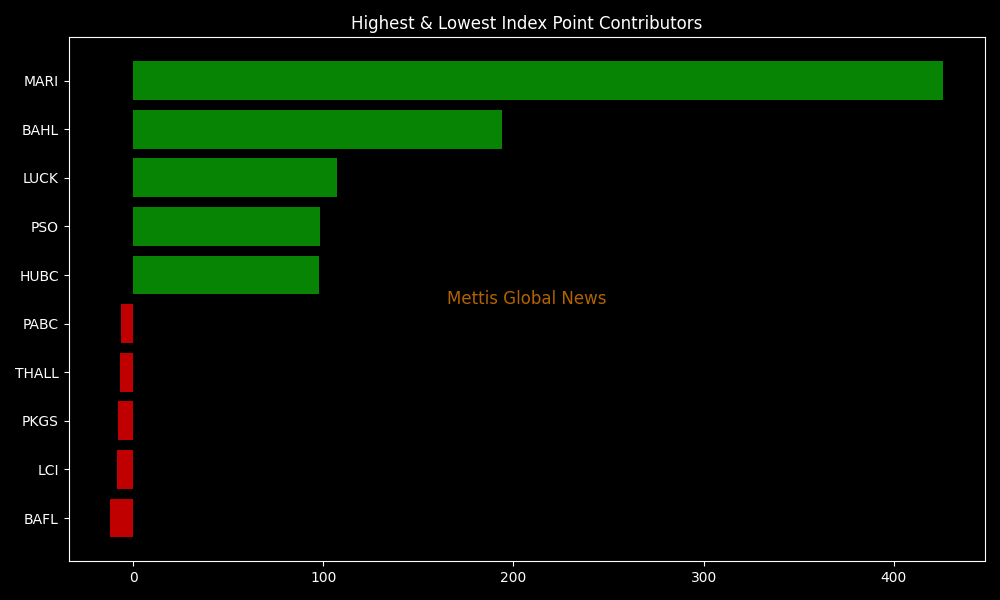1000x600 pixels.
Task: Click the PSO green bar
Action: (x=226, y=226)
